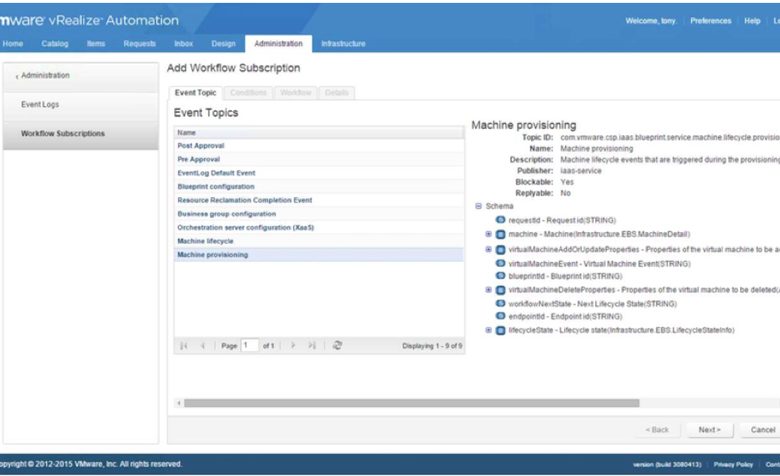
Task: Go to first page of event topics
Action: (x=184, y=345)
